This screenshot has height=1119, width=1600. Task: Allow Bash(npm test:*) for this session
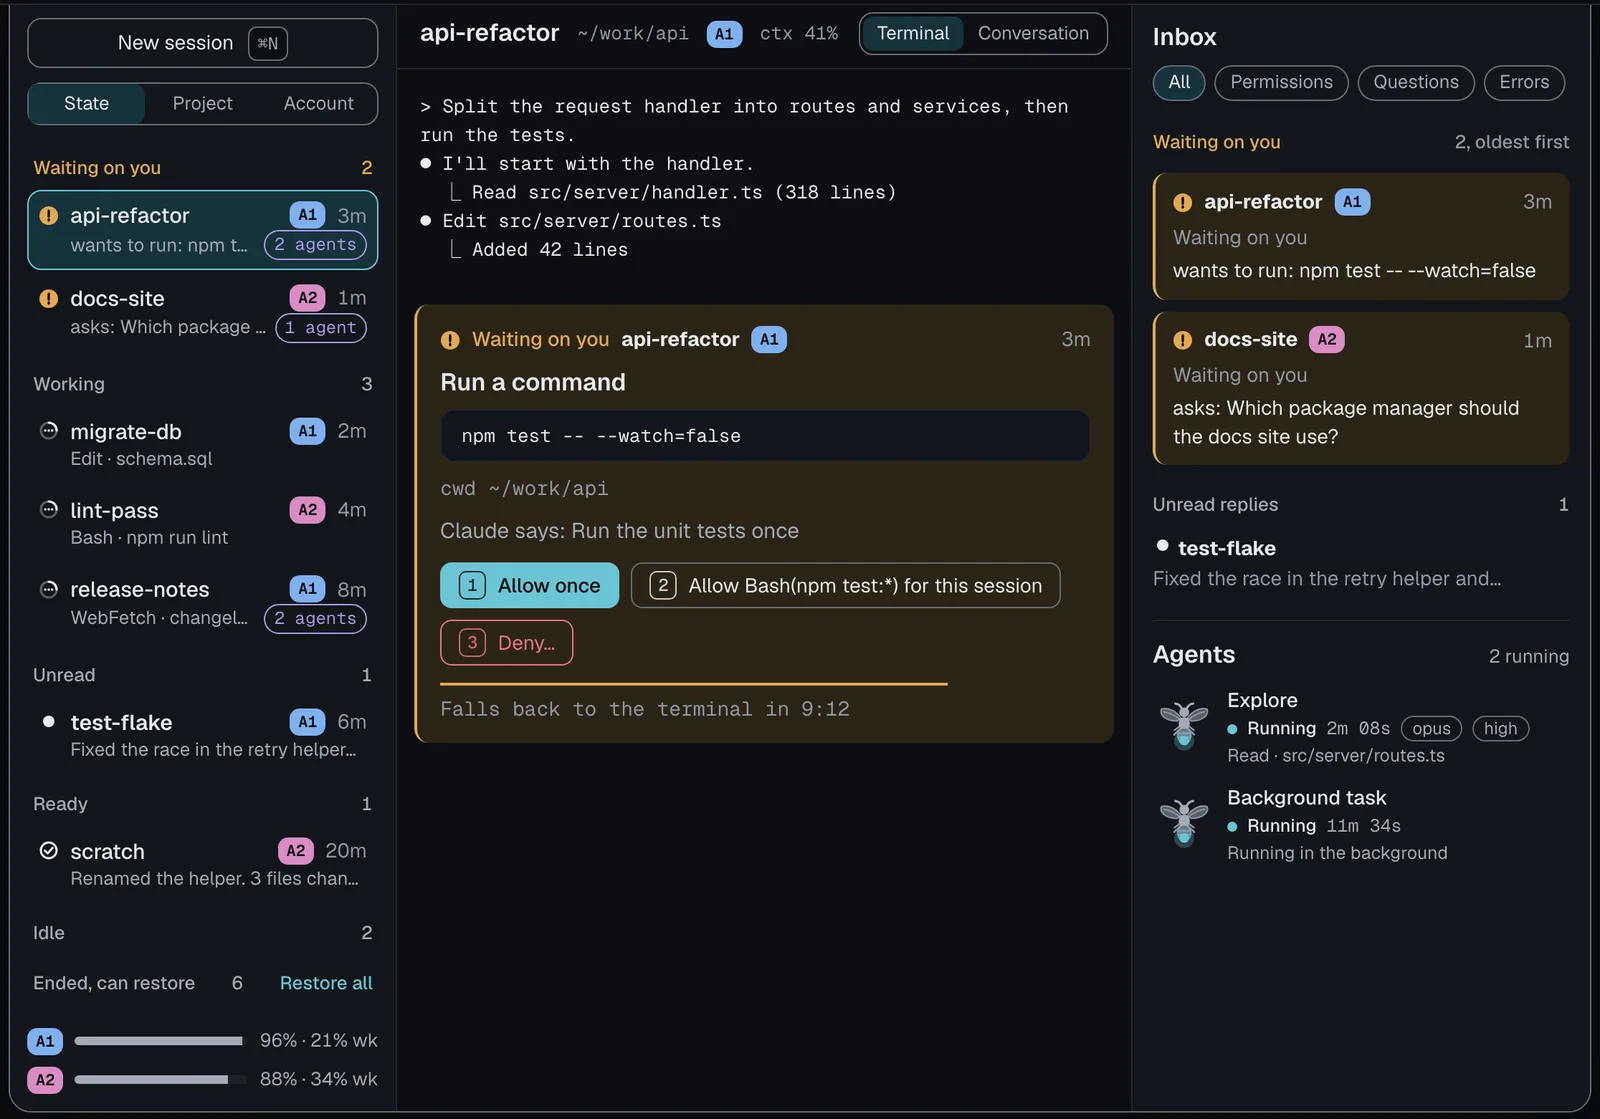point(845,586)
